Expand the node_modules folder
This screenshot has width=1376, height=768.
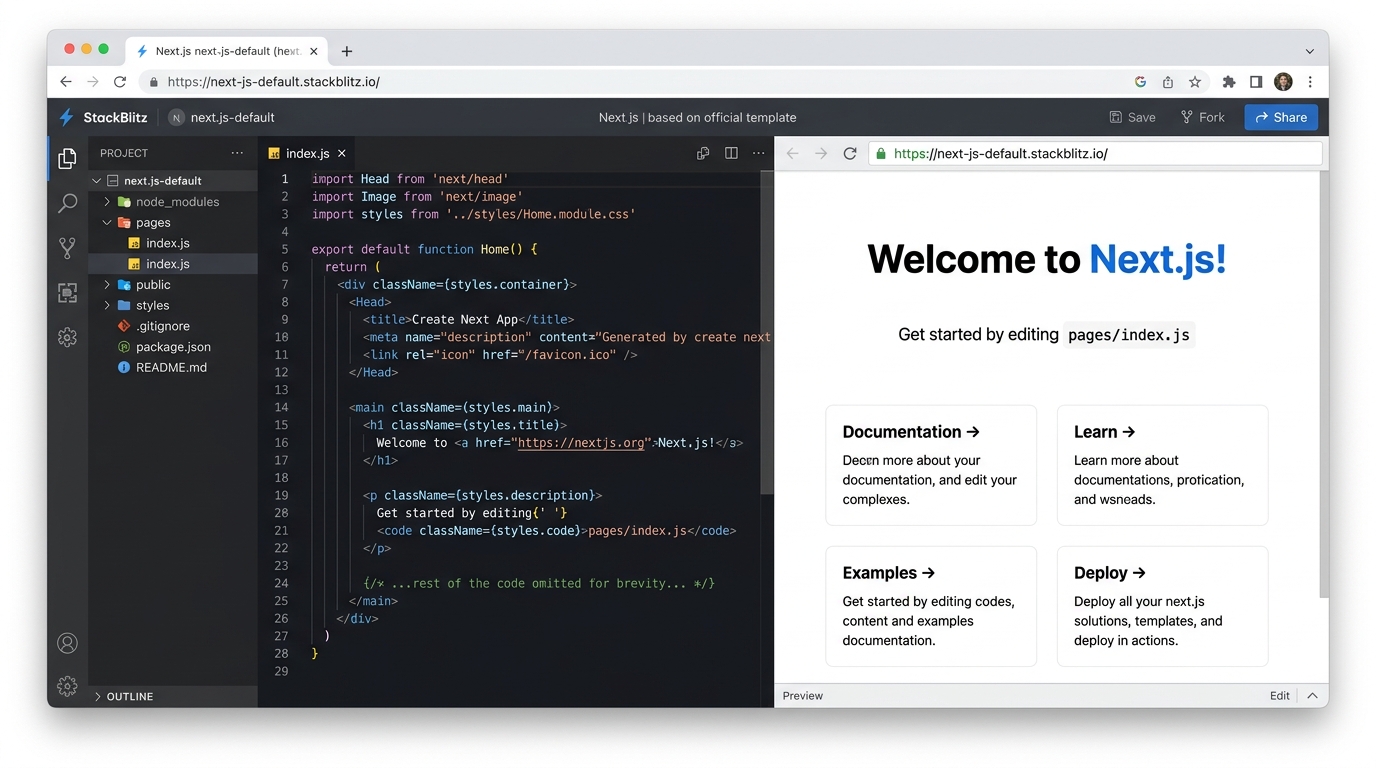point(108,202)
